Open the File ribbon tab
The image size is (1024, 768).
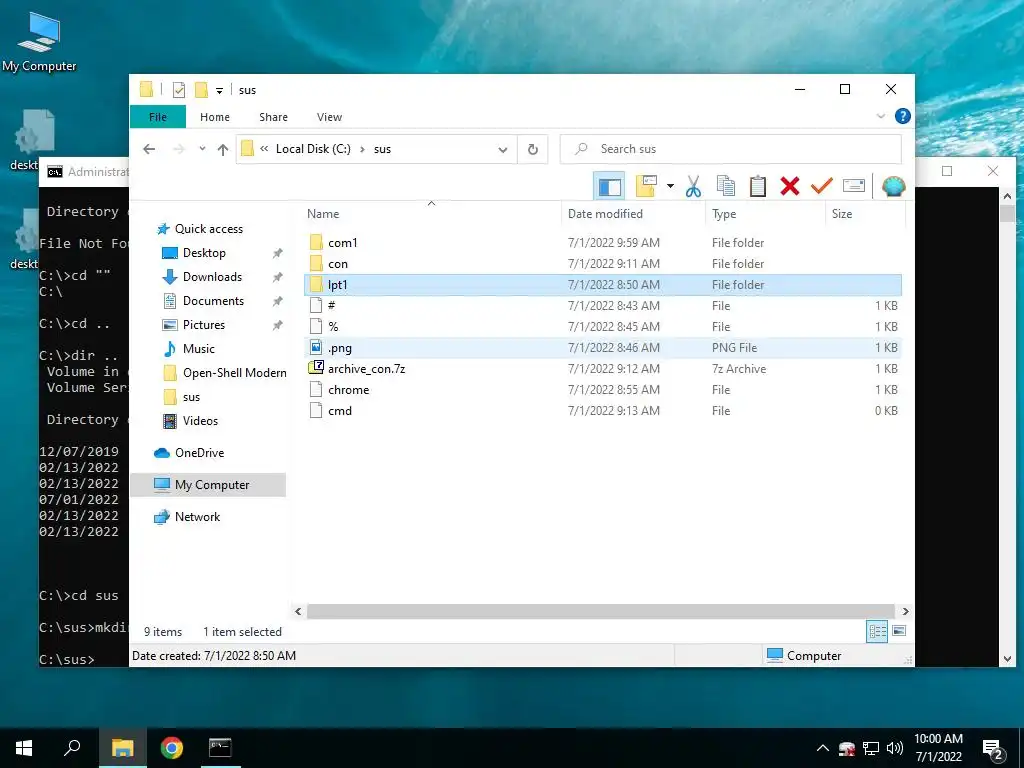tap(158, 117)
